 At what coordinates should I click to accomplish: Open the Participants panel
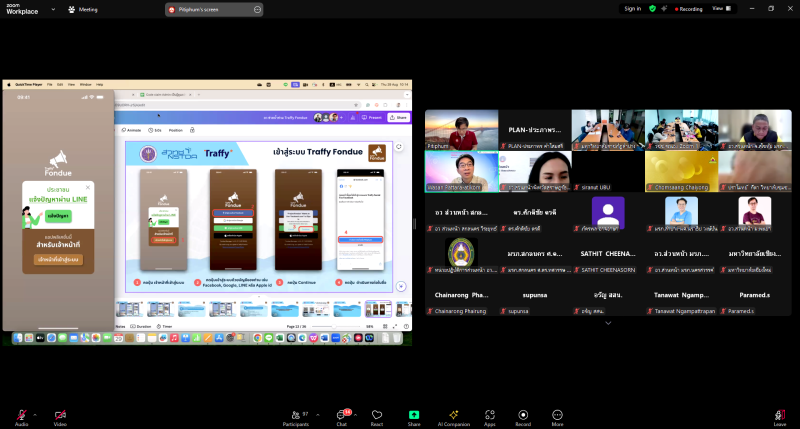point(295,414)
